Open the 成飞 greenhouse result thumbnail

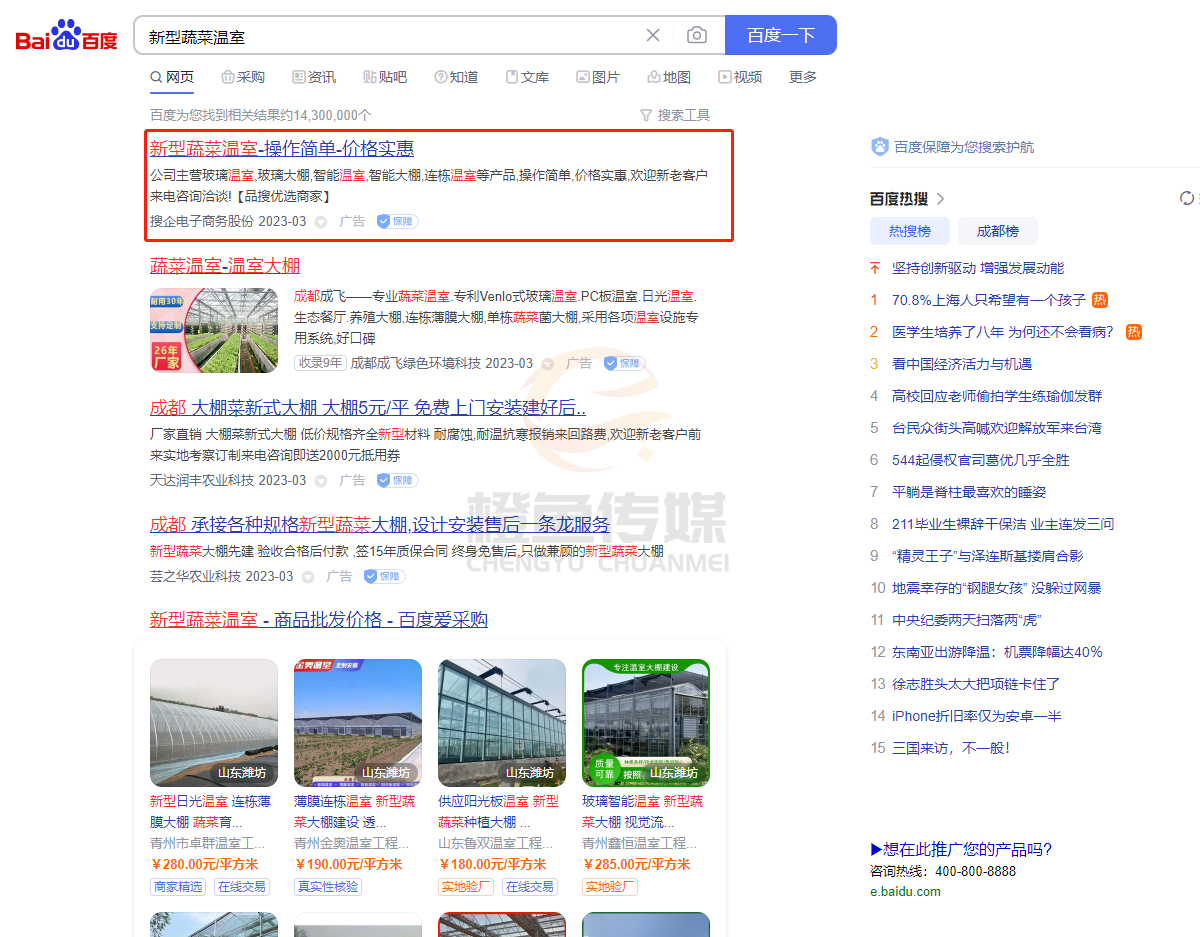click(x=214, y=331)
